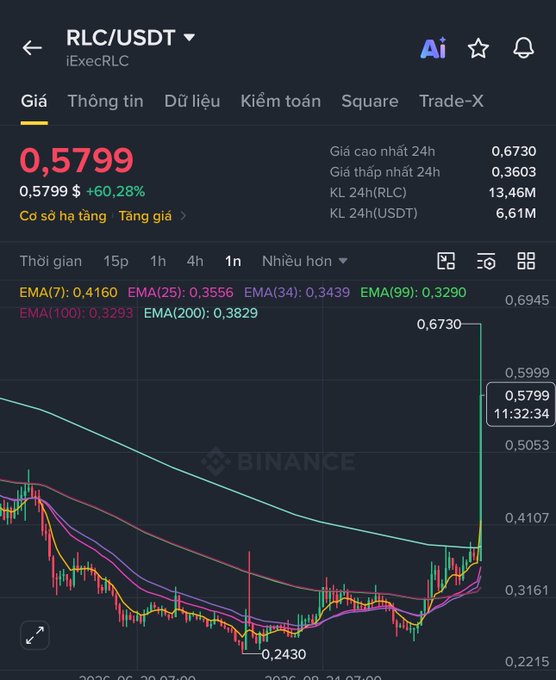The height and width of the screenshot is (680, 556).
Task: Open the Square tab
Action: 370,101
